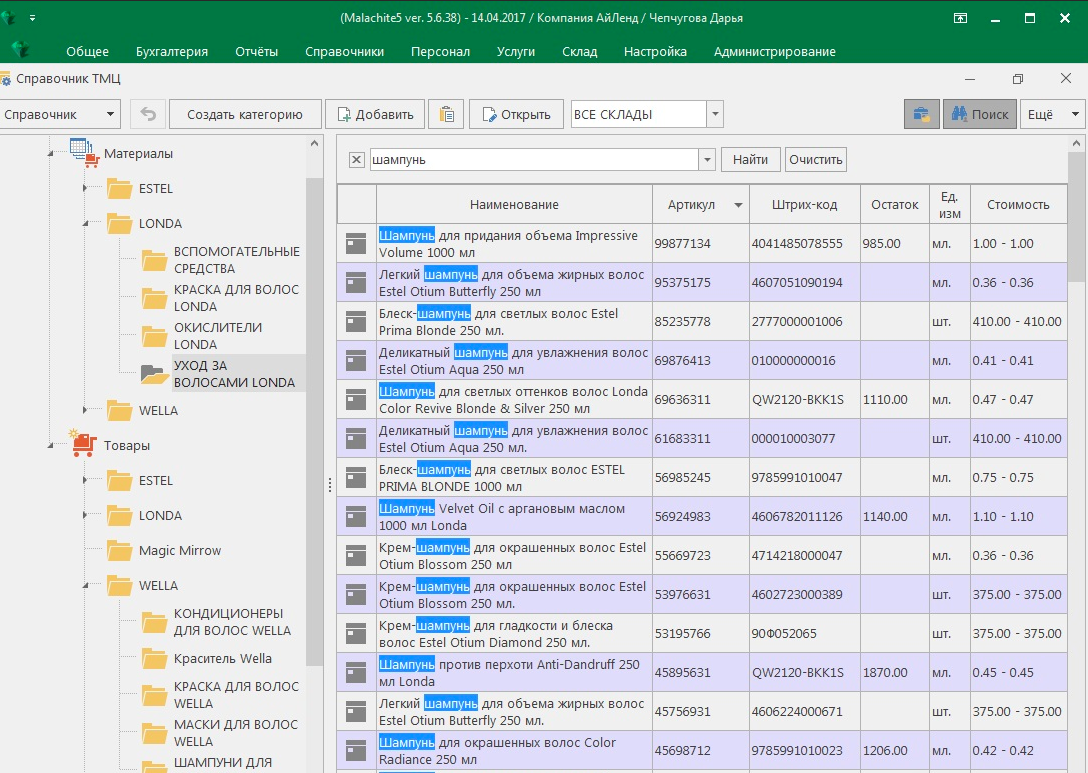Click the opened folder icon УХОД ЗА ВОЛОСАМИ LONDA
The image size is (1088, 773).
[155, 374]
